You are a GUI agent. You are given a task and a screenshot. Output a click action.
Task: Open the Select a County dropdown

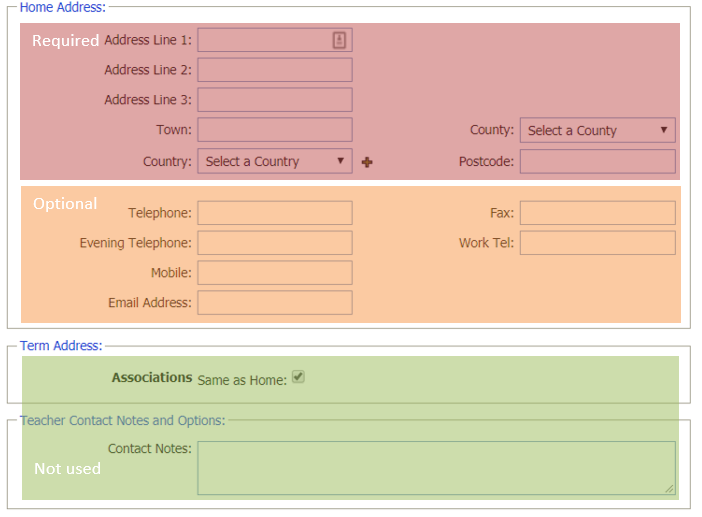[x=597, y=130]
